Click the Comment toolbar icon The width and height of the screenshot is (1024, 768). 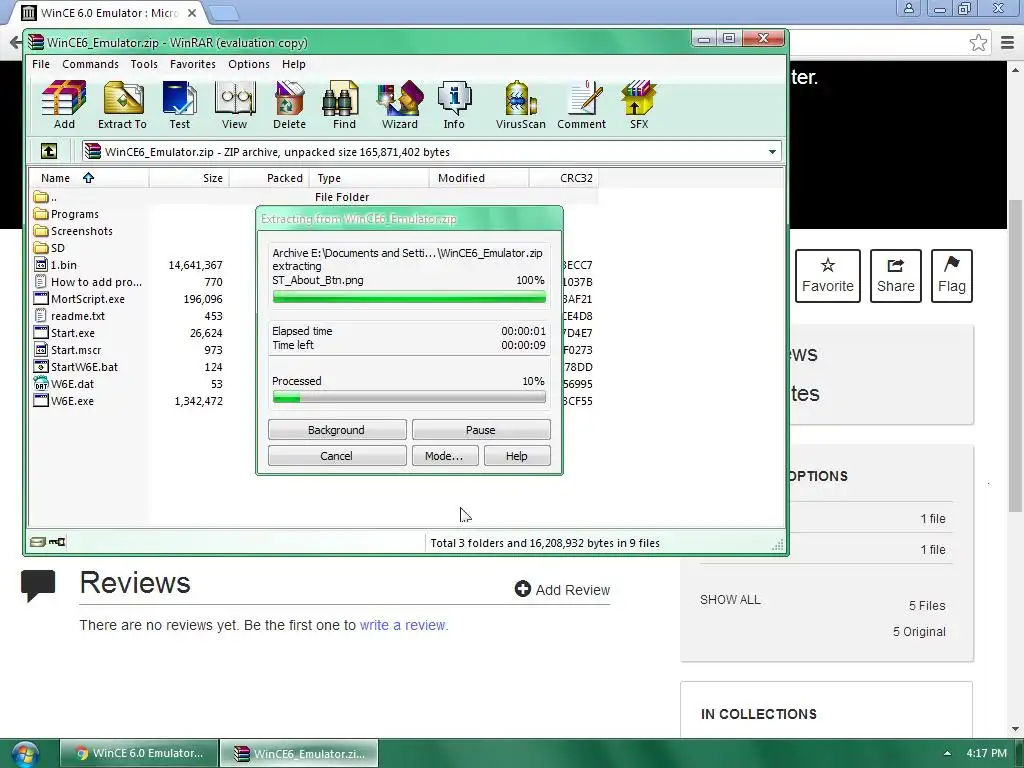click(581, 104)
